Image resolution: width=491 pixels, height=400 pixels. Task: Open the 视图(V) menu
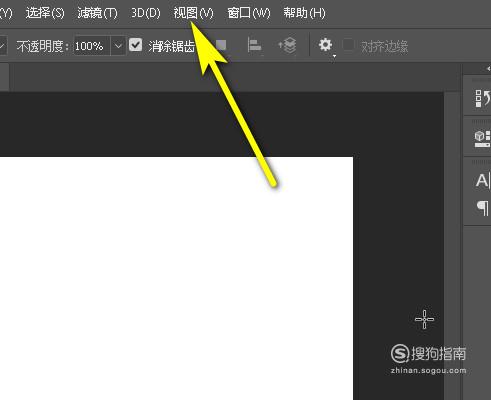193,13
